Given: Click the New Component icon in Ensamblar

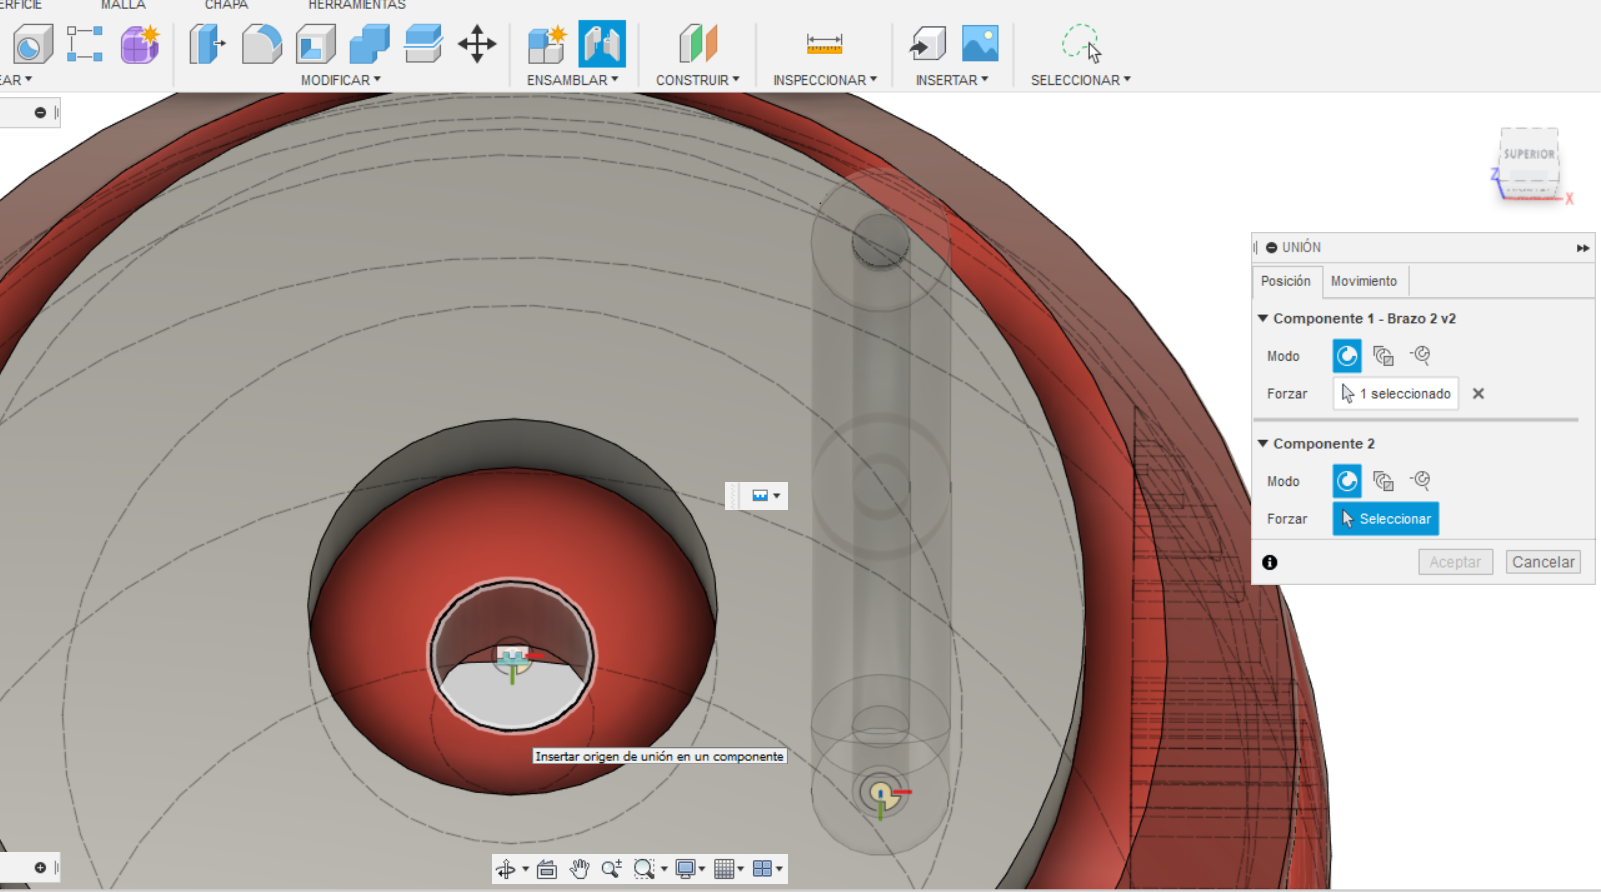Looking at the screenshot, I should 547,44.
